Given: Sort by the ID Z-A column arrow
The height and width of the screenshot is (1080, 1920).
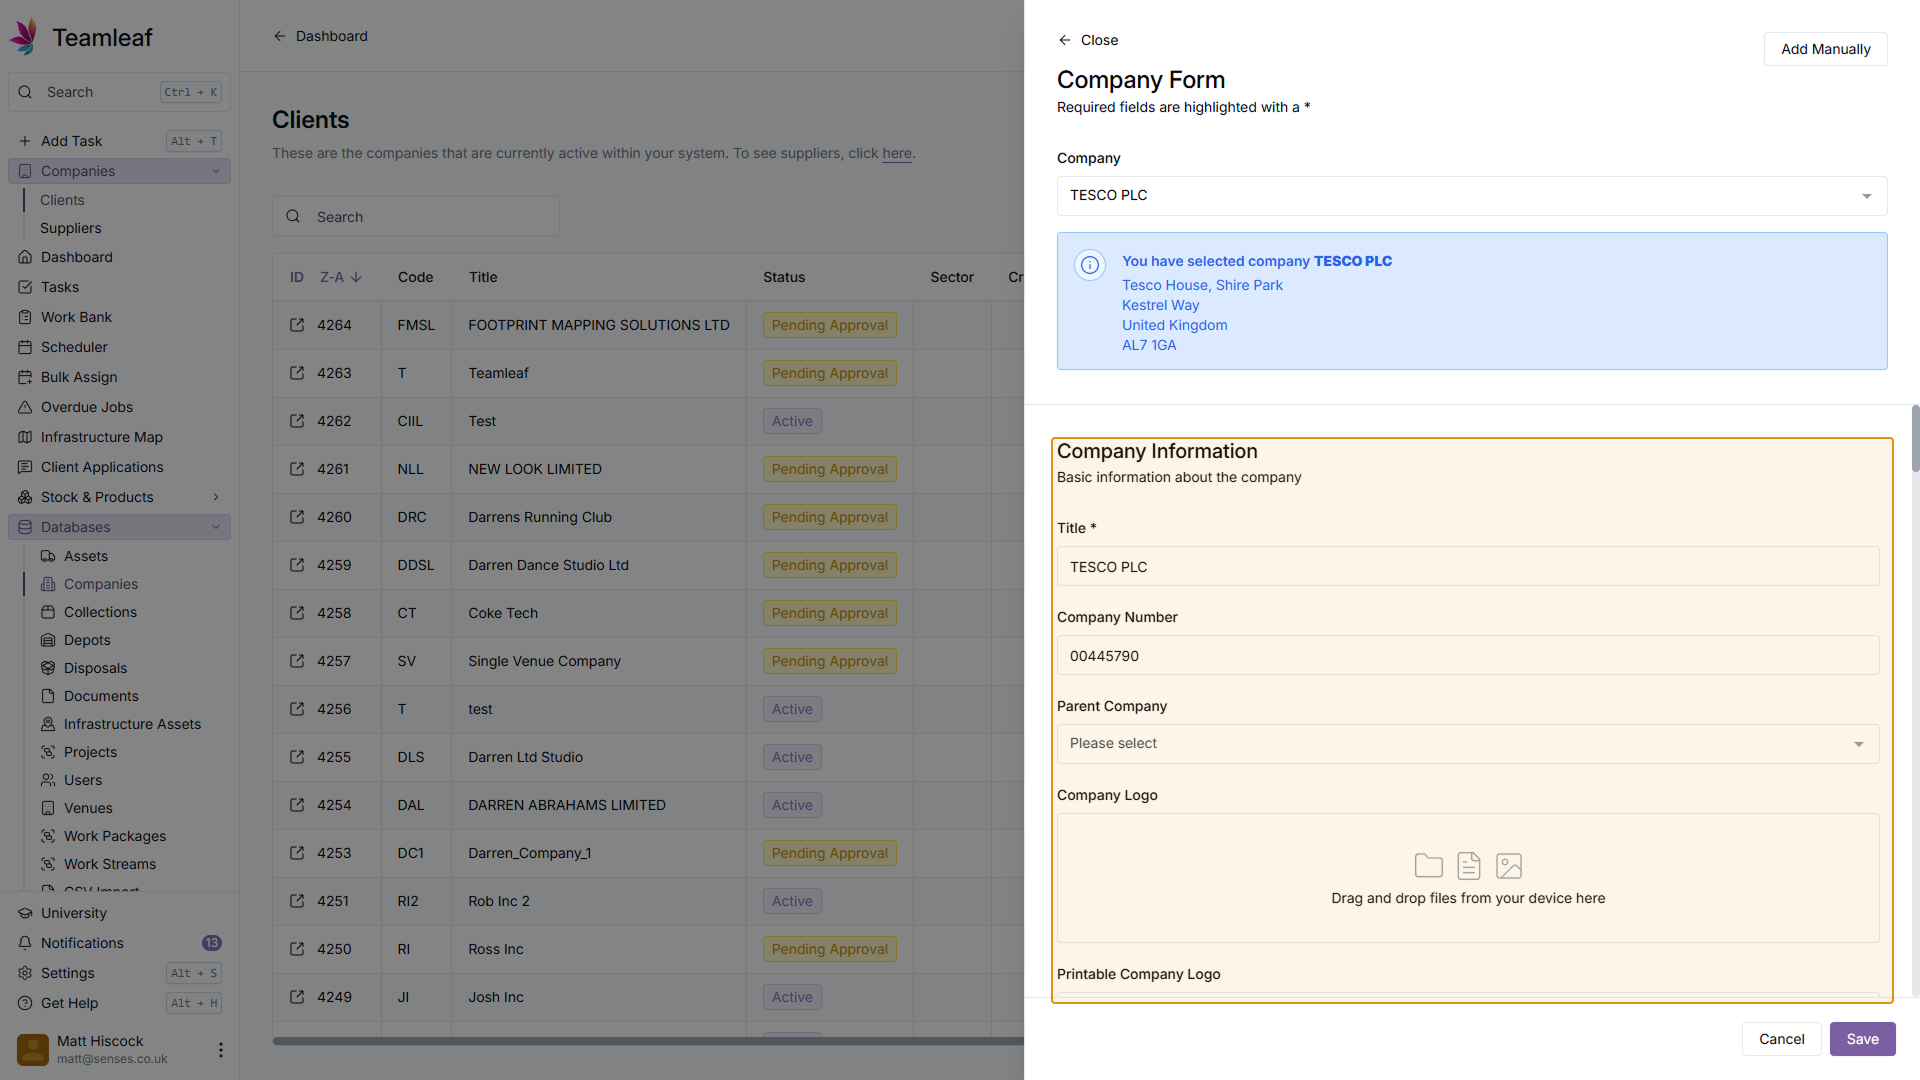Looking at the screenshot, I should coord(356,277).
